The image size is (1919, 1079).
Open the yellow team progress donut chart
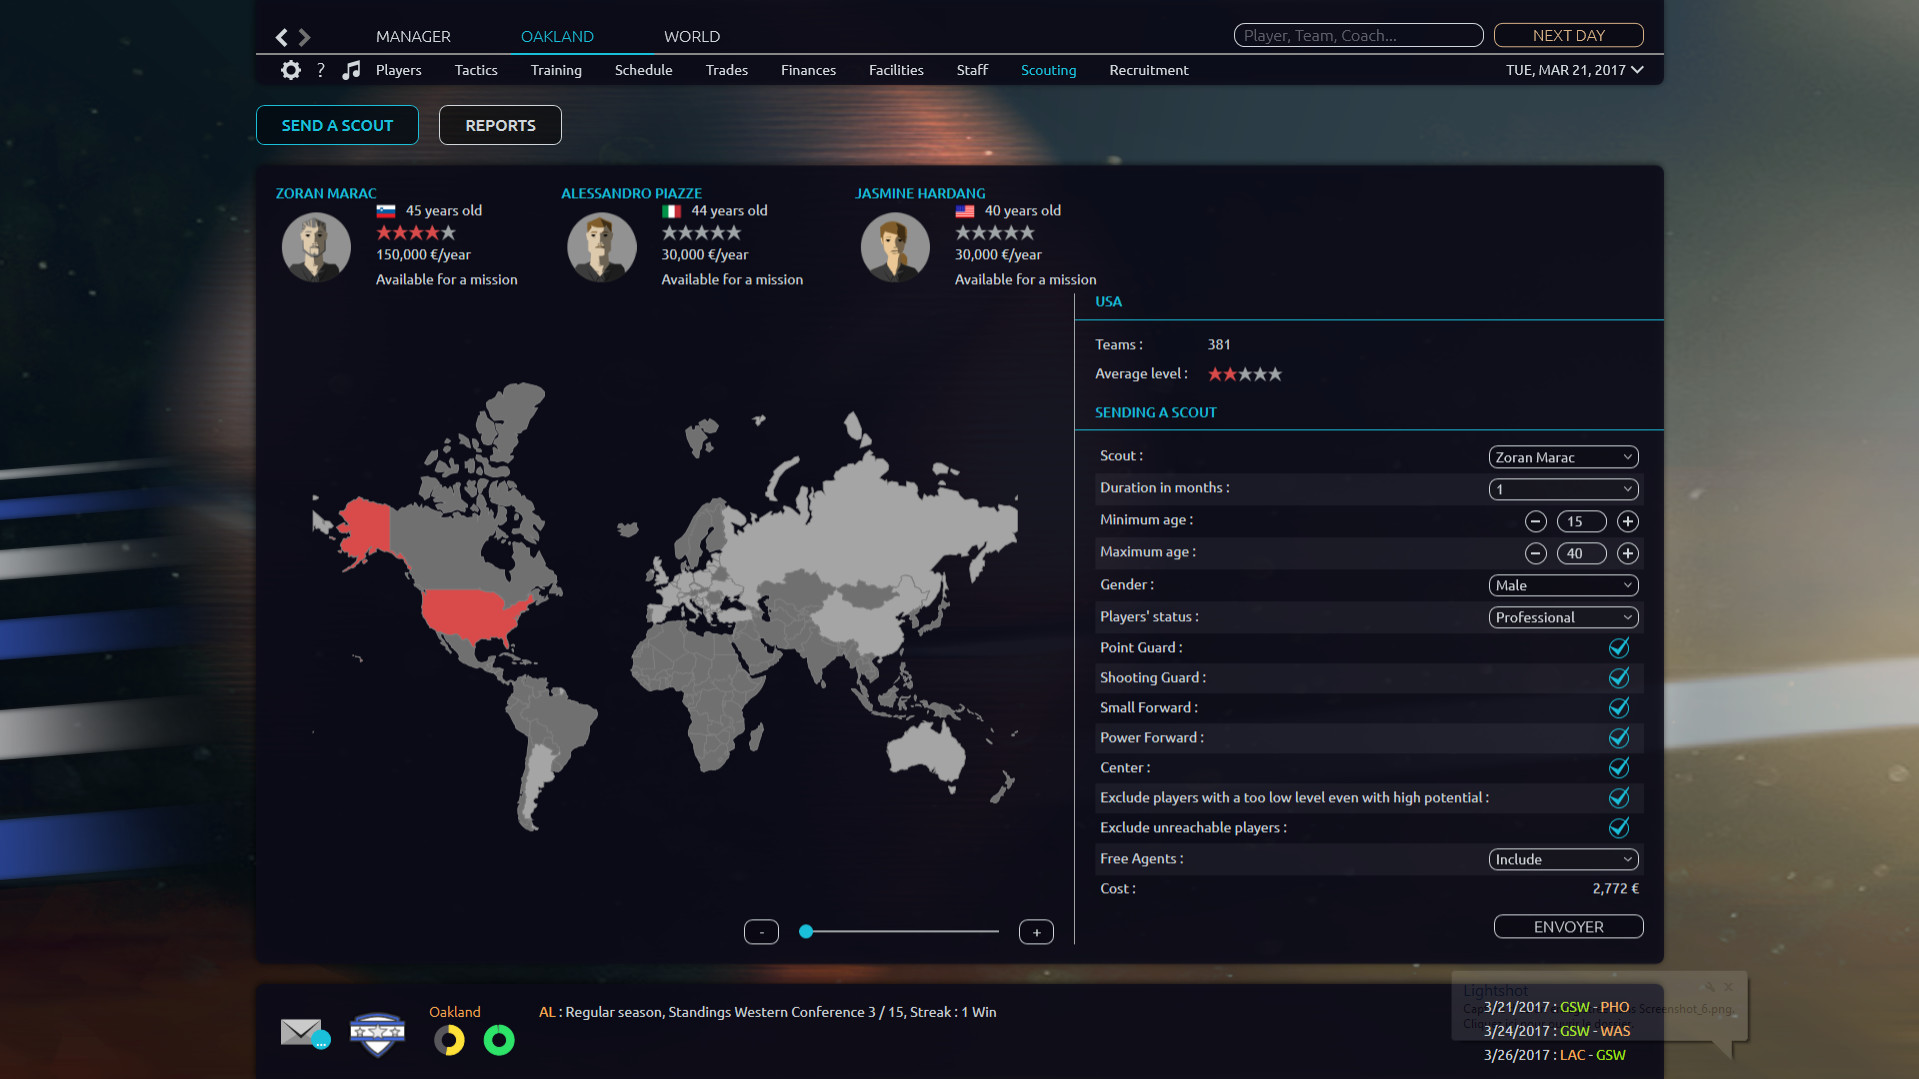(x=448, y=1040)
